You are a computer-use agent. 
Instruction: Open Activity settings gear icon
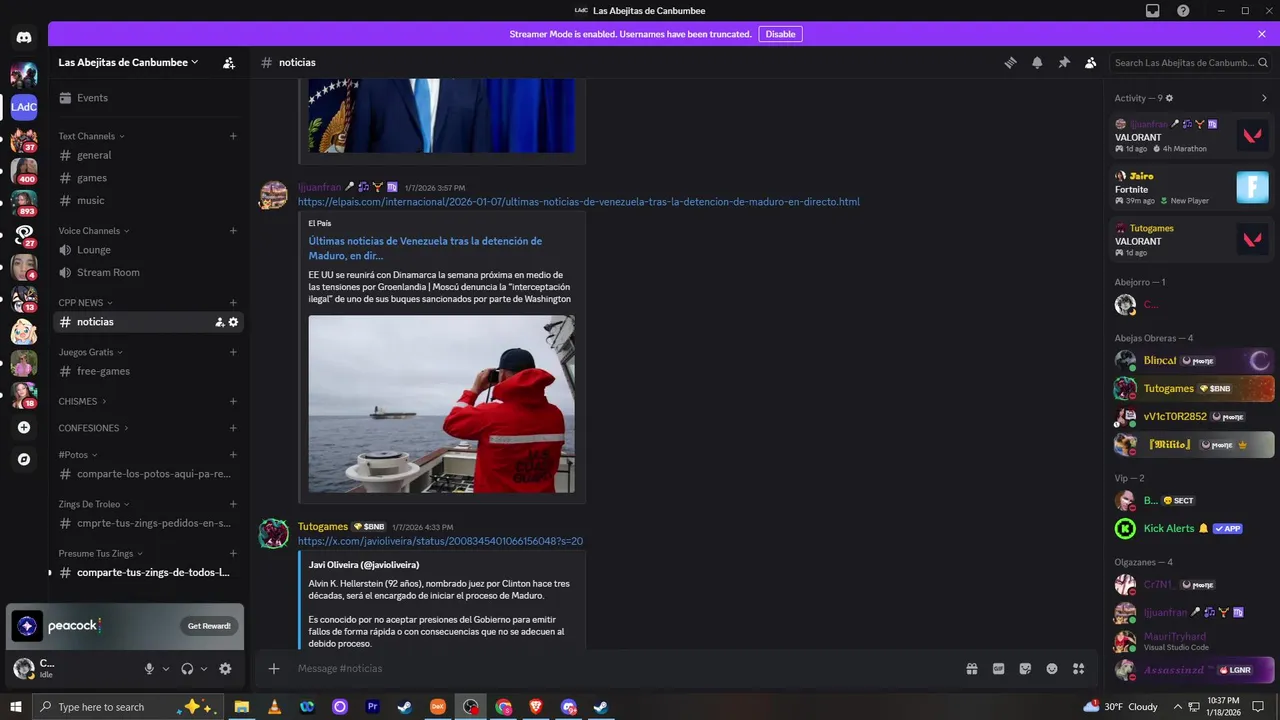[x=1169, y=98]
